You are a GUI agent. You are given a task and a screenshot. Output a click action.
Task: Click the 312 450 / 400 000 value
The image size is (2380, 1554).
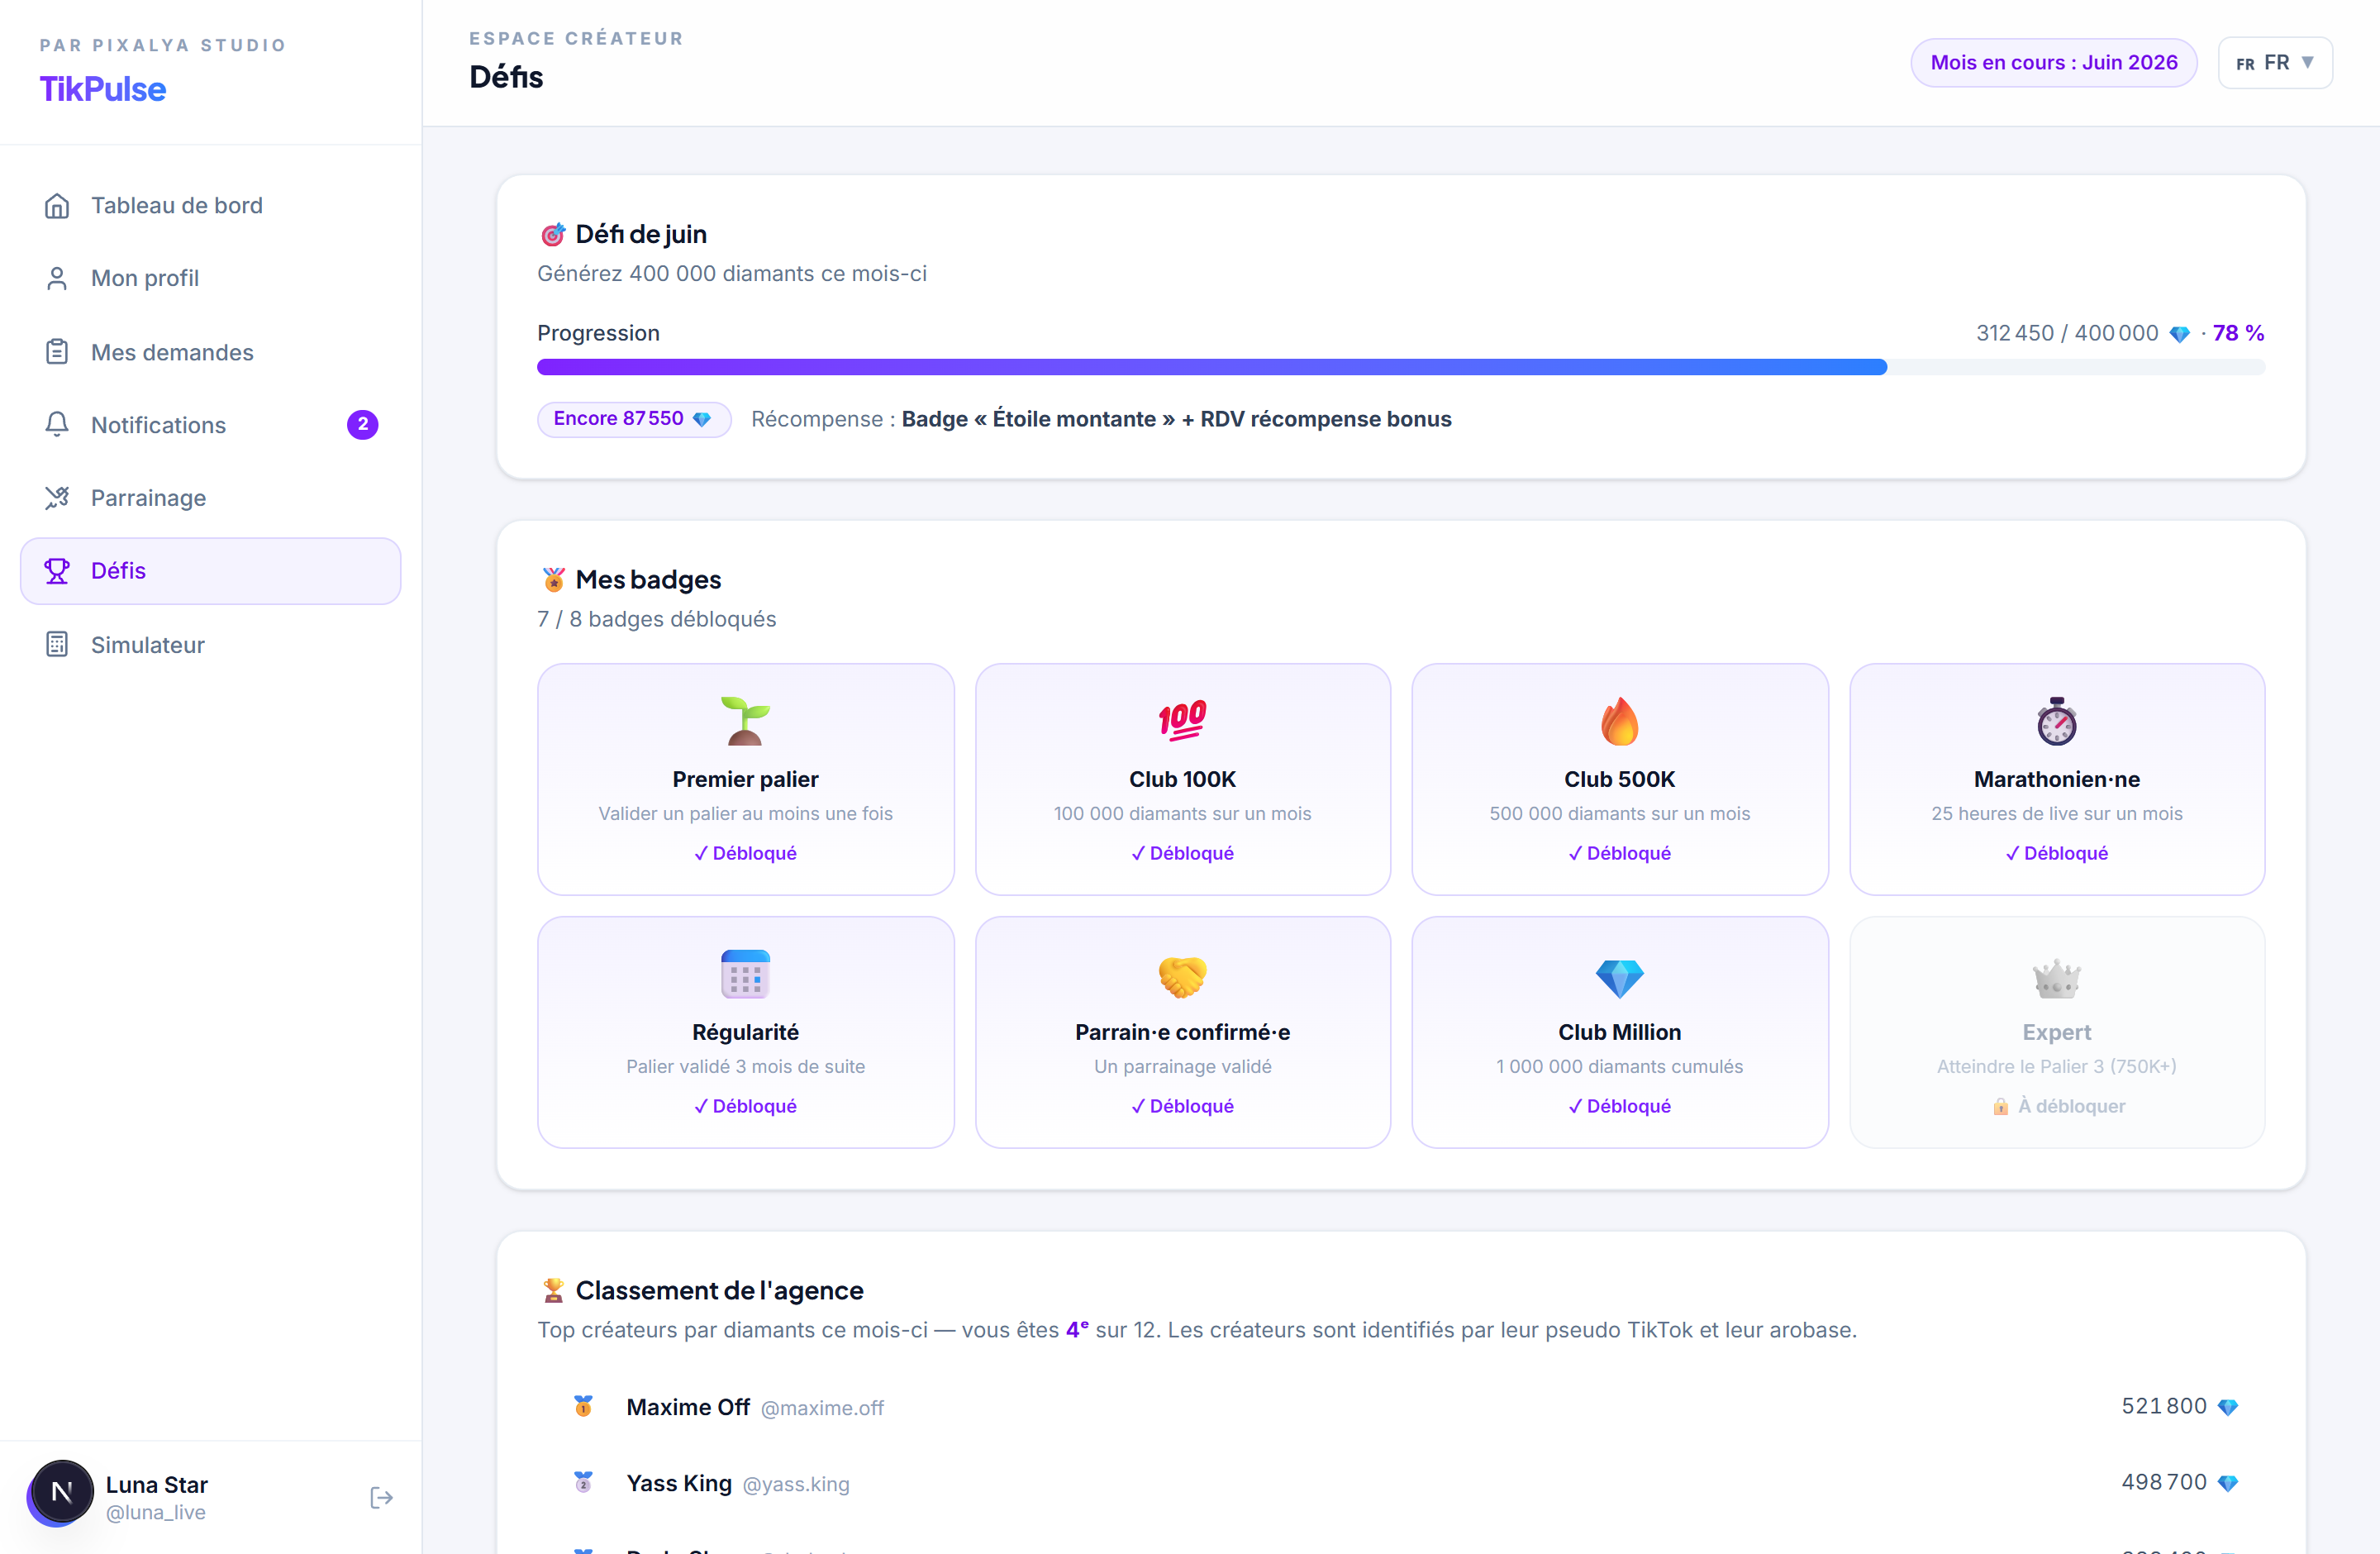(2067, 333)
